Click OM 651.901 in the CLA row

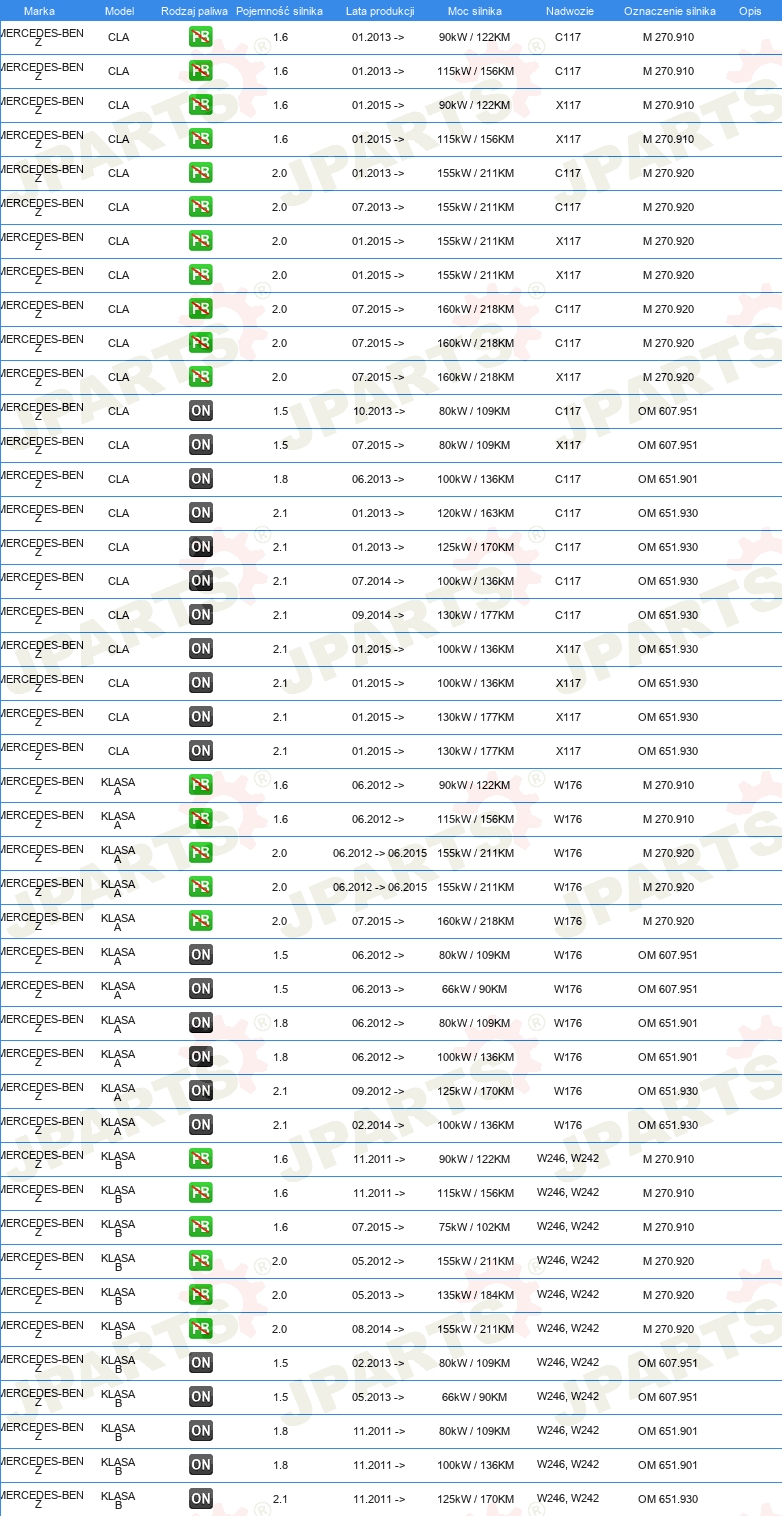point(668,479)
